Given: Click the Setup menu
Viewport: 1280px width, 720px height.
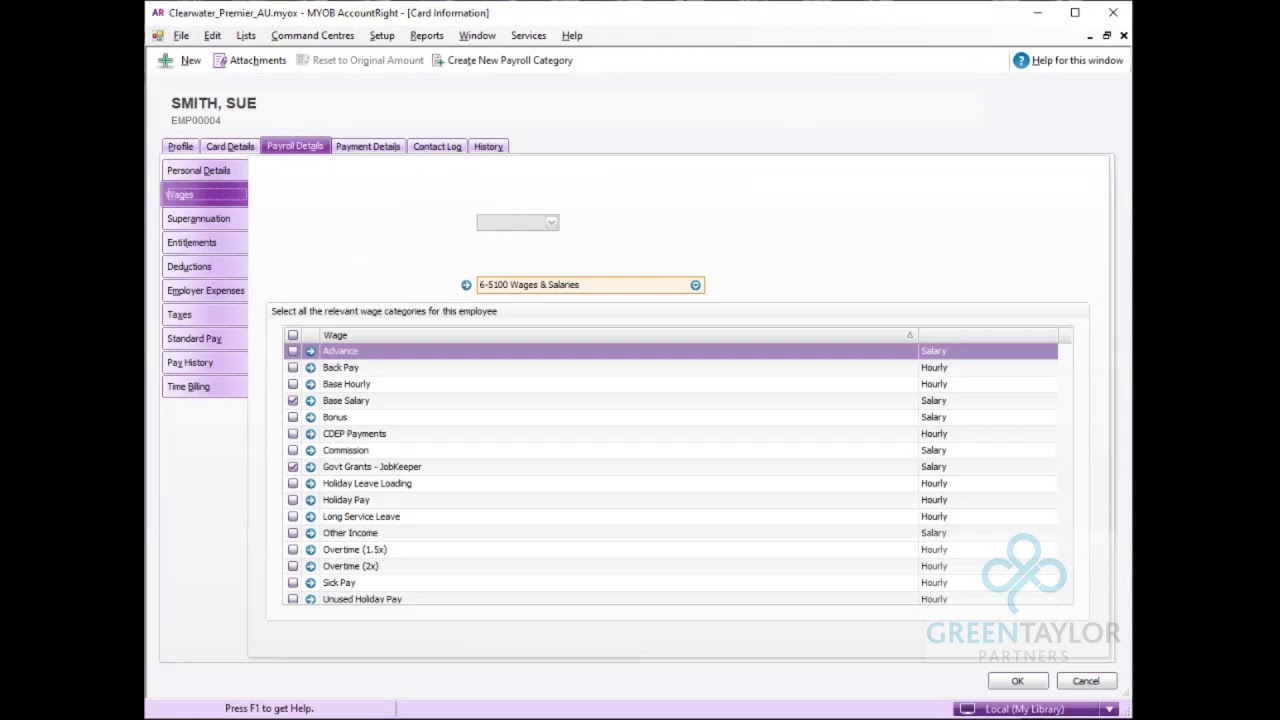Looking at the screenshot, I should pos(382,35).
